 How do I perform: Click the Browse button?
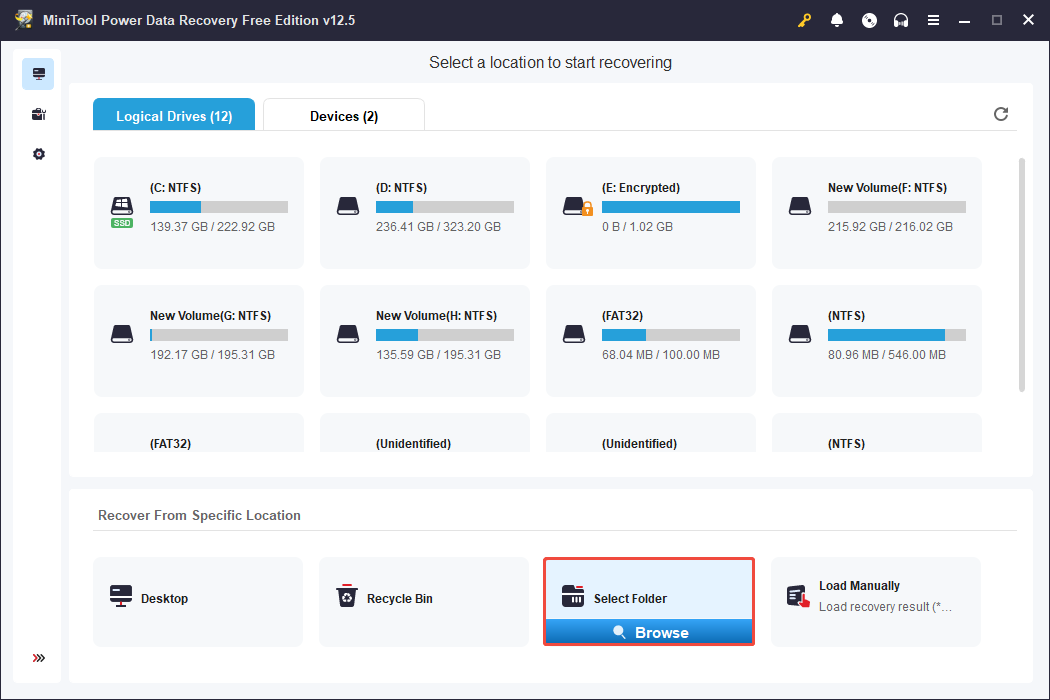coord(650,633)
